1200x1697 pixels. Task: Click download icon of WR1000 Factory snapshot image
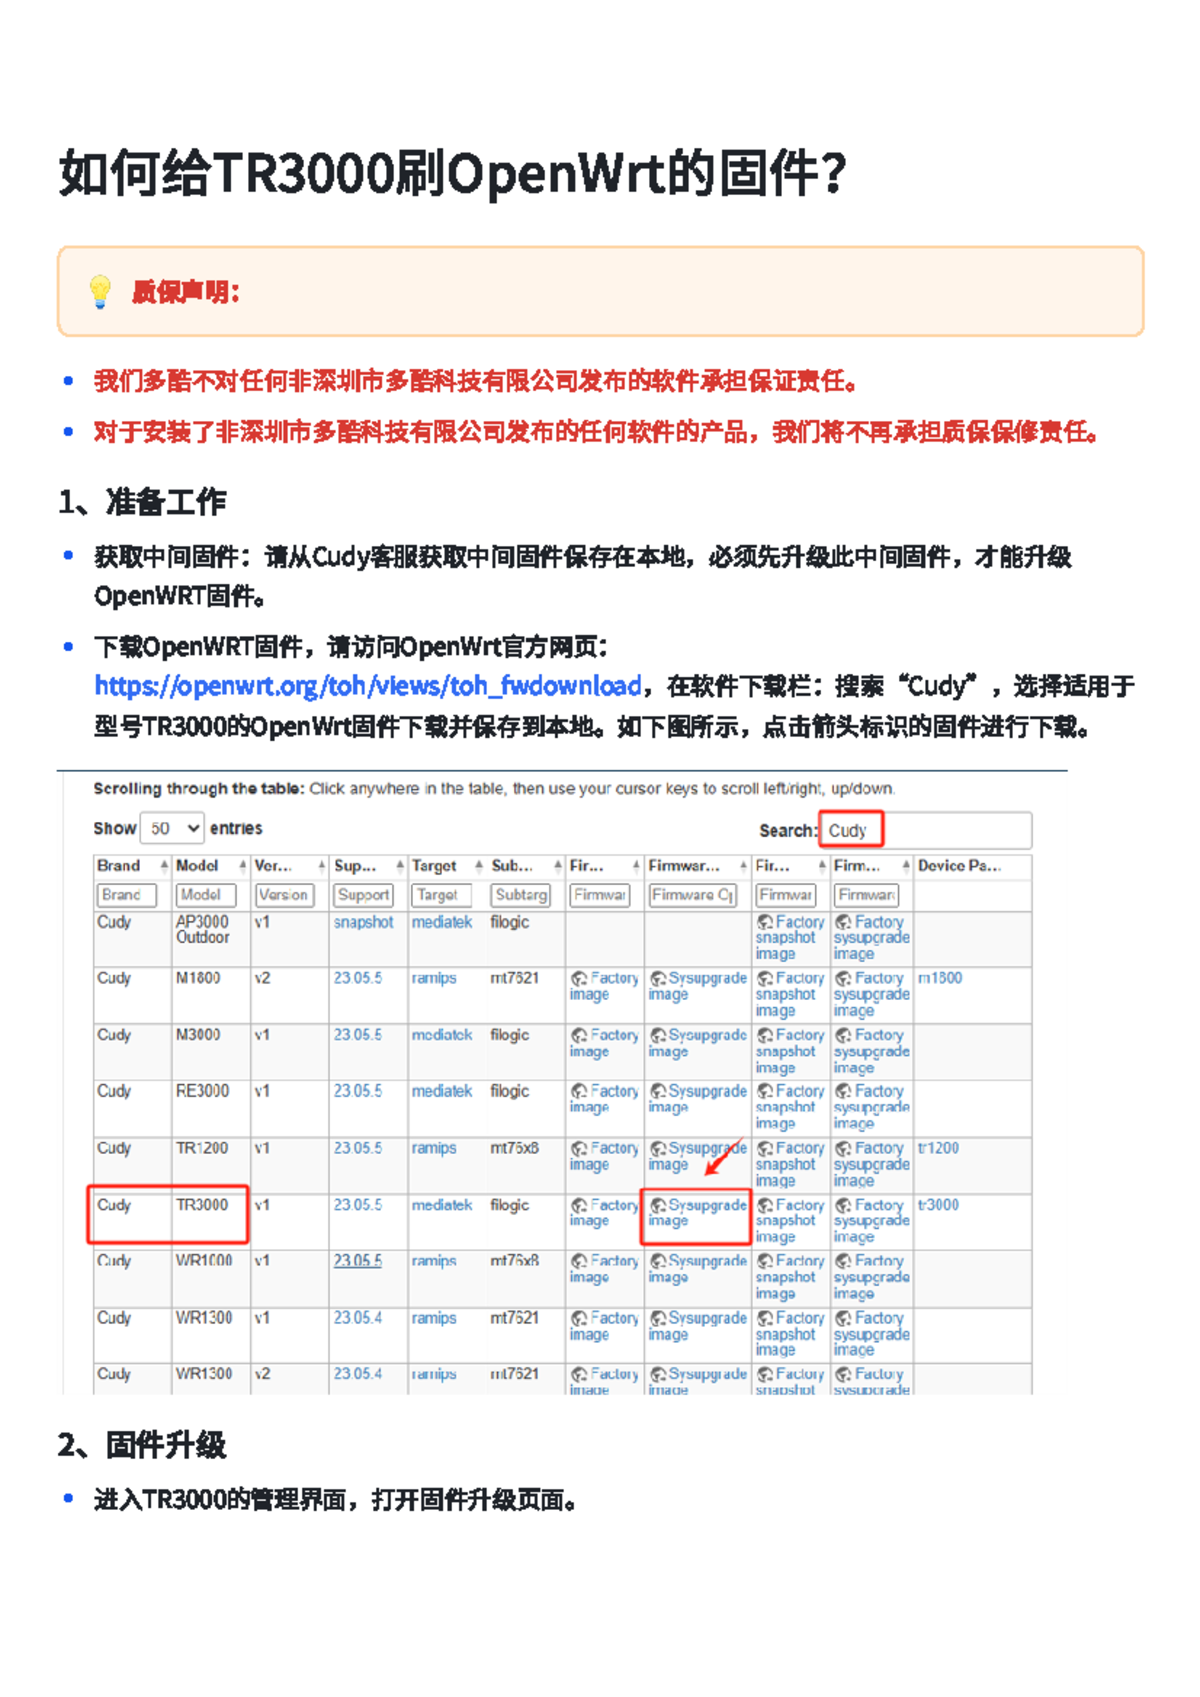coord(765,1262)
